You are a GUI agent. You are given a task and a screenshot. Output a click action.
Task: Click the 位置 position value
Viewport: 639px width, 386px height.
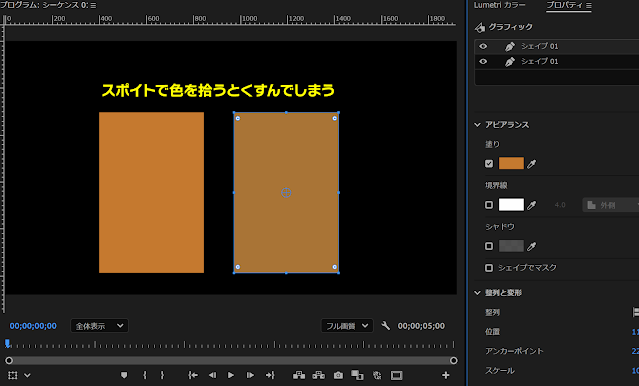pyautogui.click(x=635, y=332)
